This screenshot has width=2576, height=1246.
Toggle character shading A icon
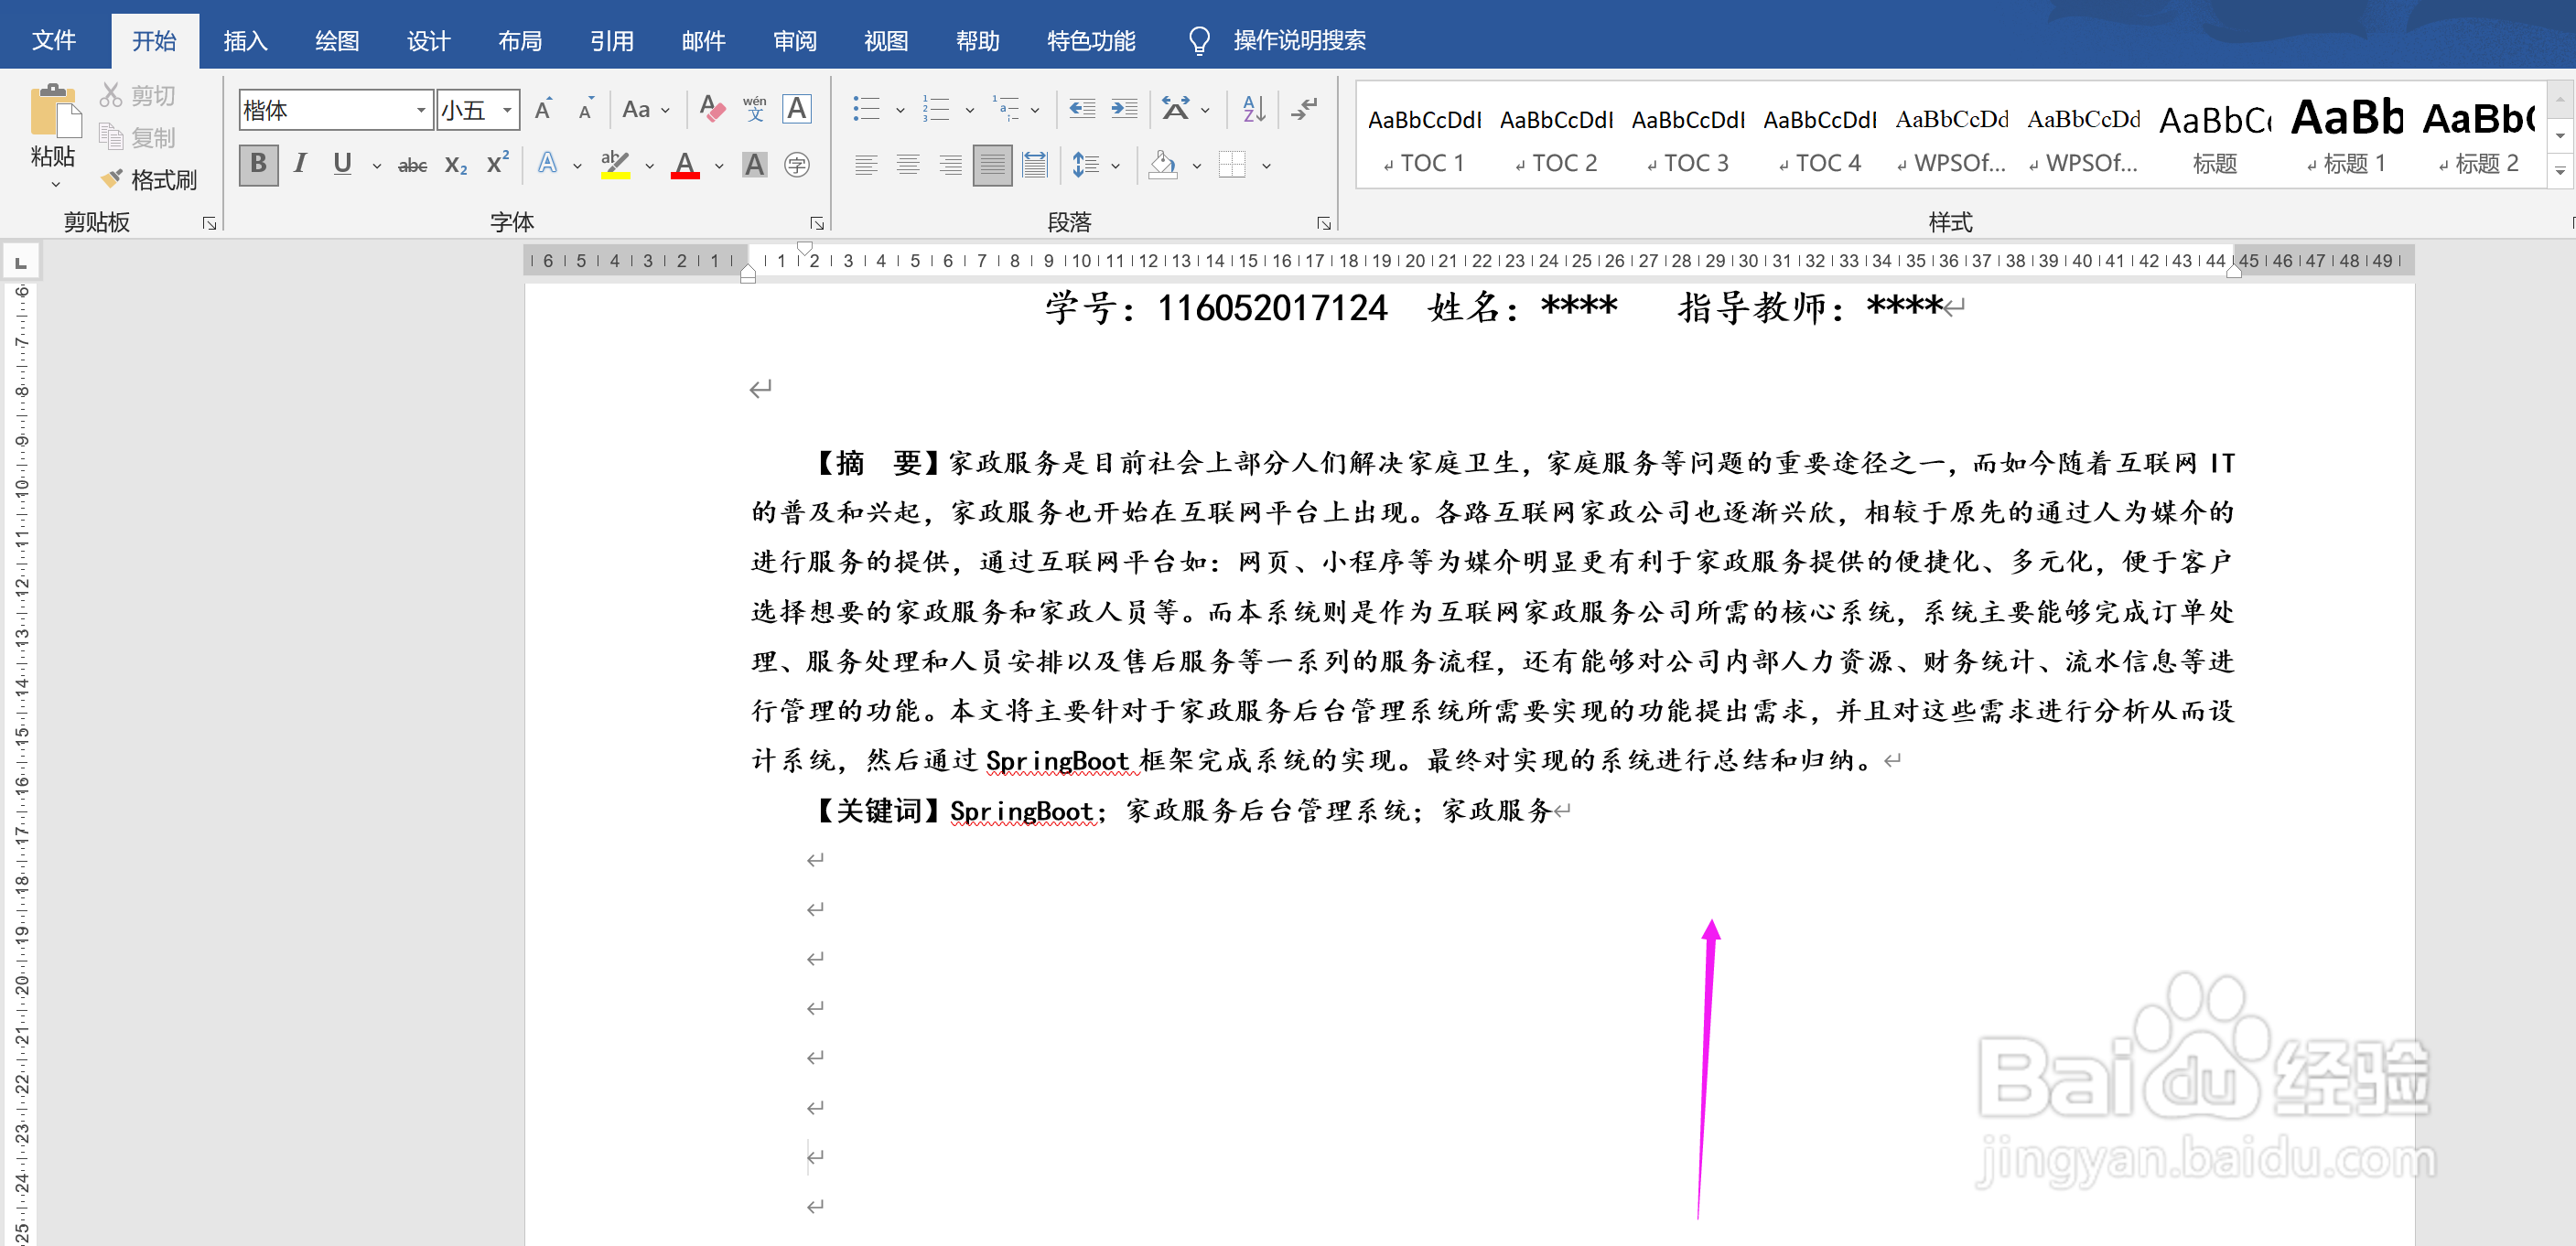pos(755,165)
